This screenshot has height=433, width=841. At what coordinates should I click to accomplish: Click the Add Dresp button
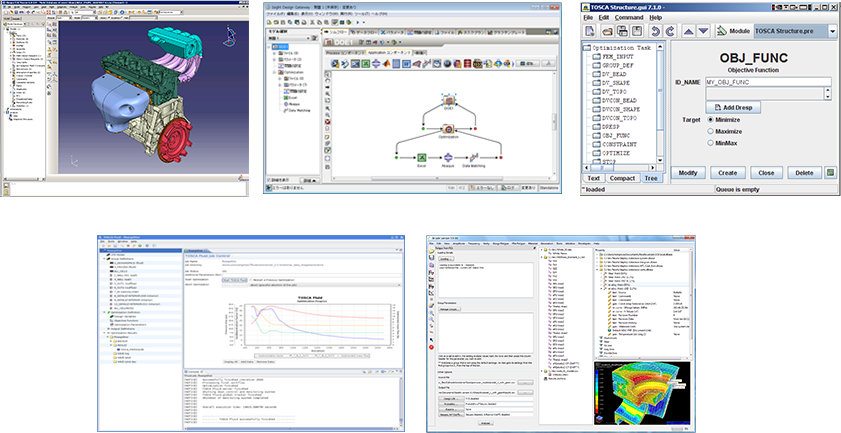click(x=733, y=107)
